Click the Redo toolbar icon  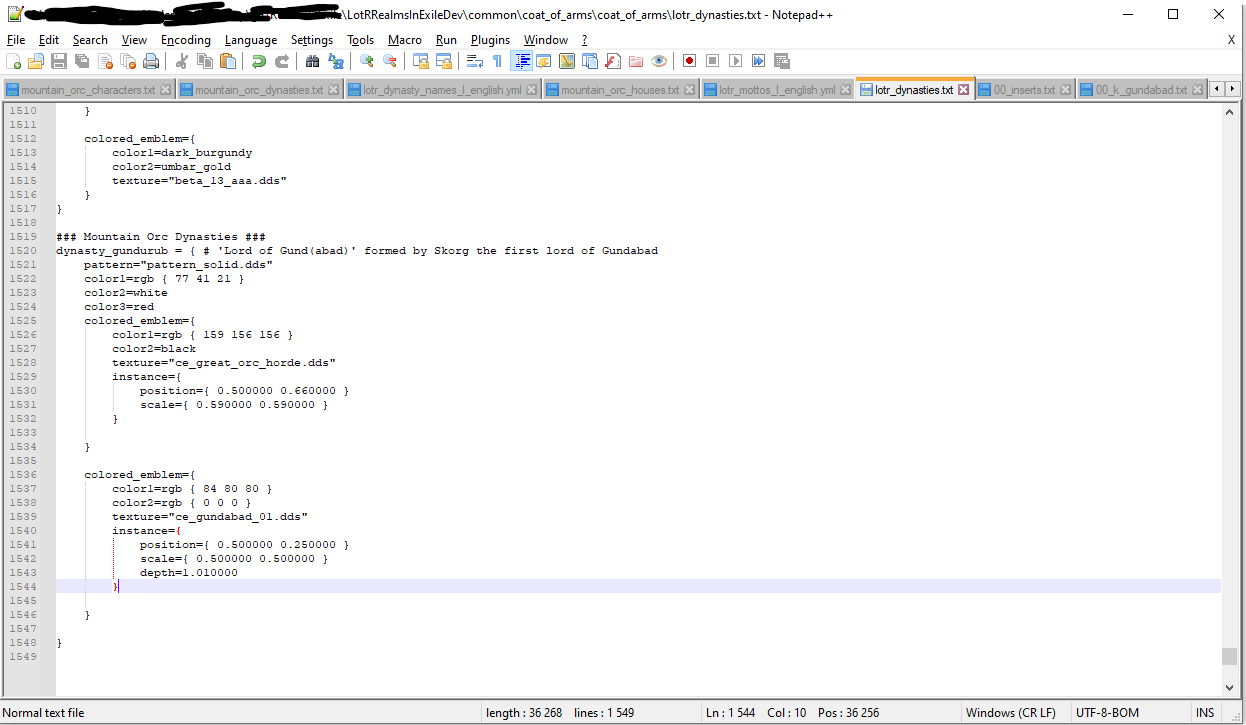[x=282, y=61]
